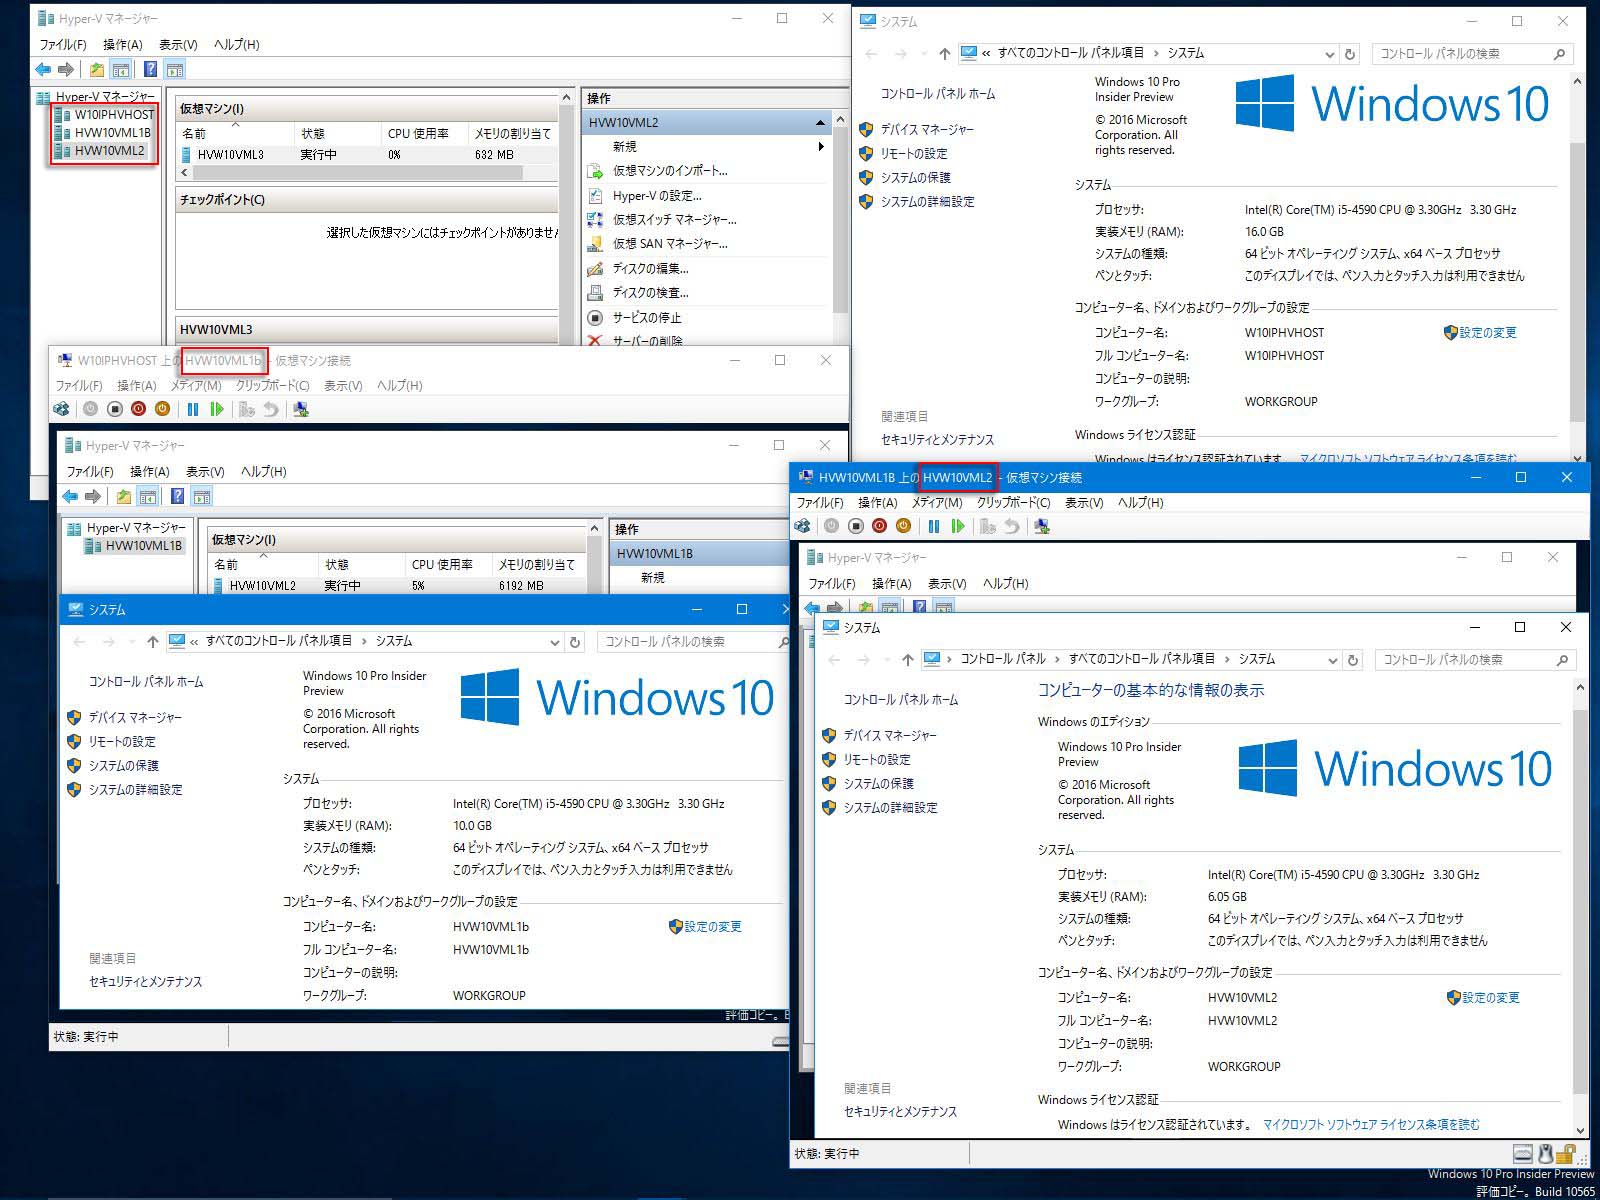Open クリップボード(C) menu in HVW10VML1b connection window
The height and width of the screenshot is (1200, 1600).
(x=273, y=385)
